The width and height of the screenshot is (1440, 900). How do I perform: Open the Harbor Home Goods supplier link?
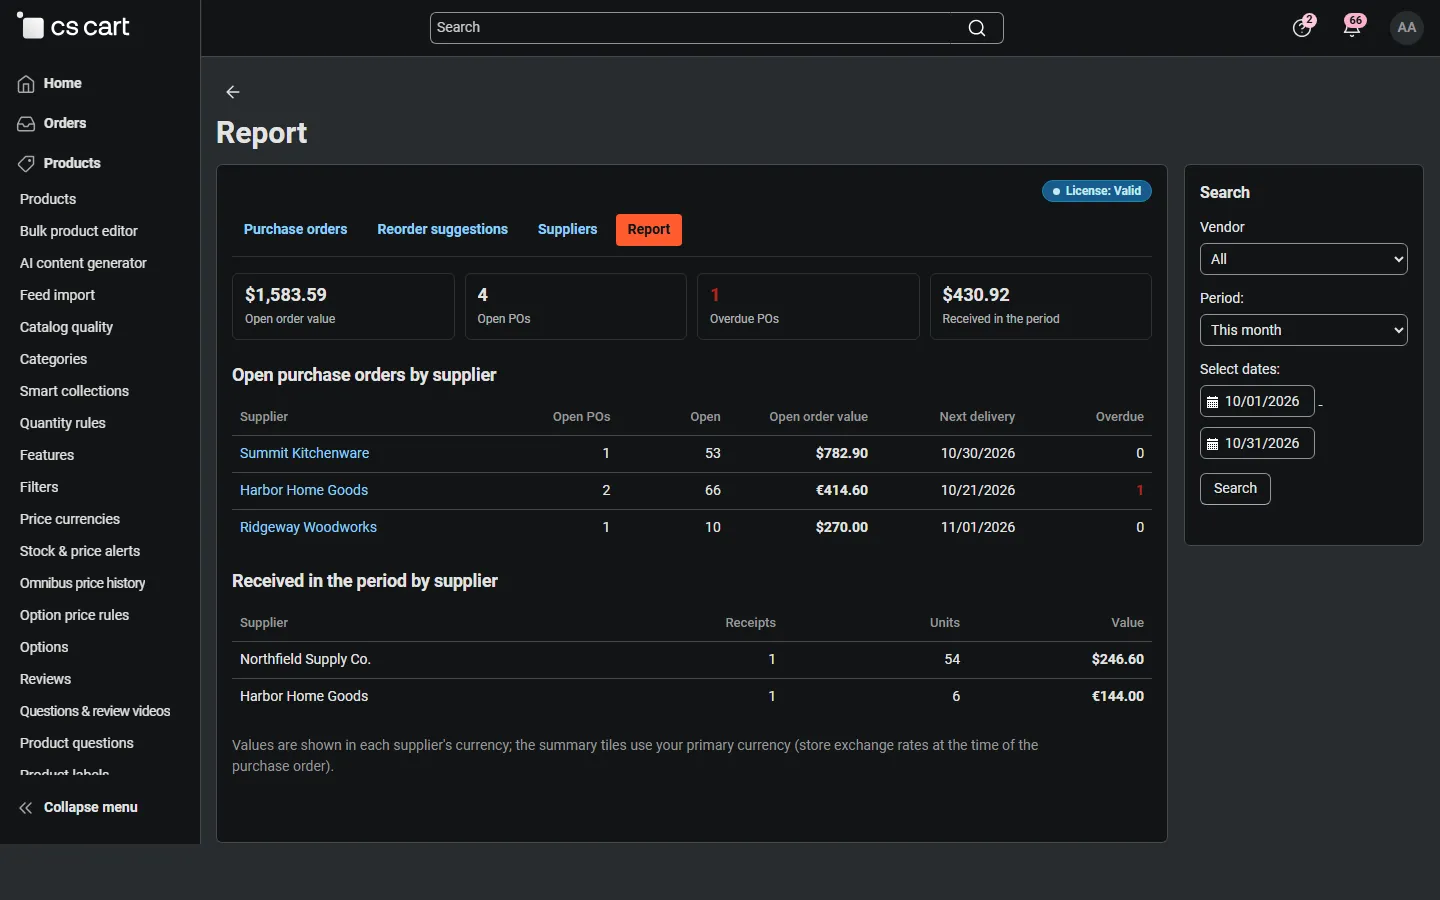304,491
